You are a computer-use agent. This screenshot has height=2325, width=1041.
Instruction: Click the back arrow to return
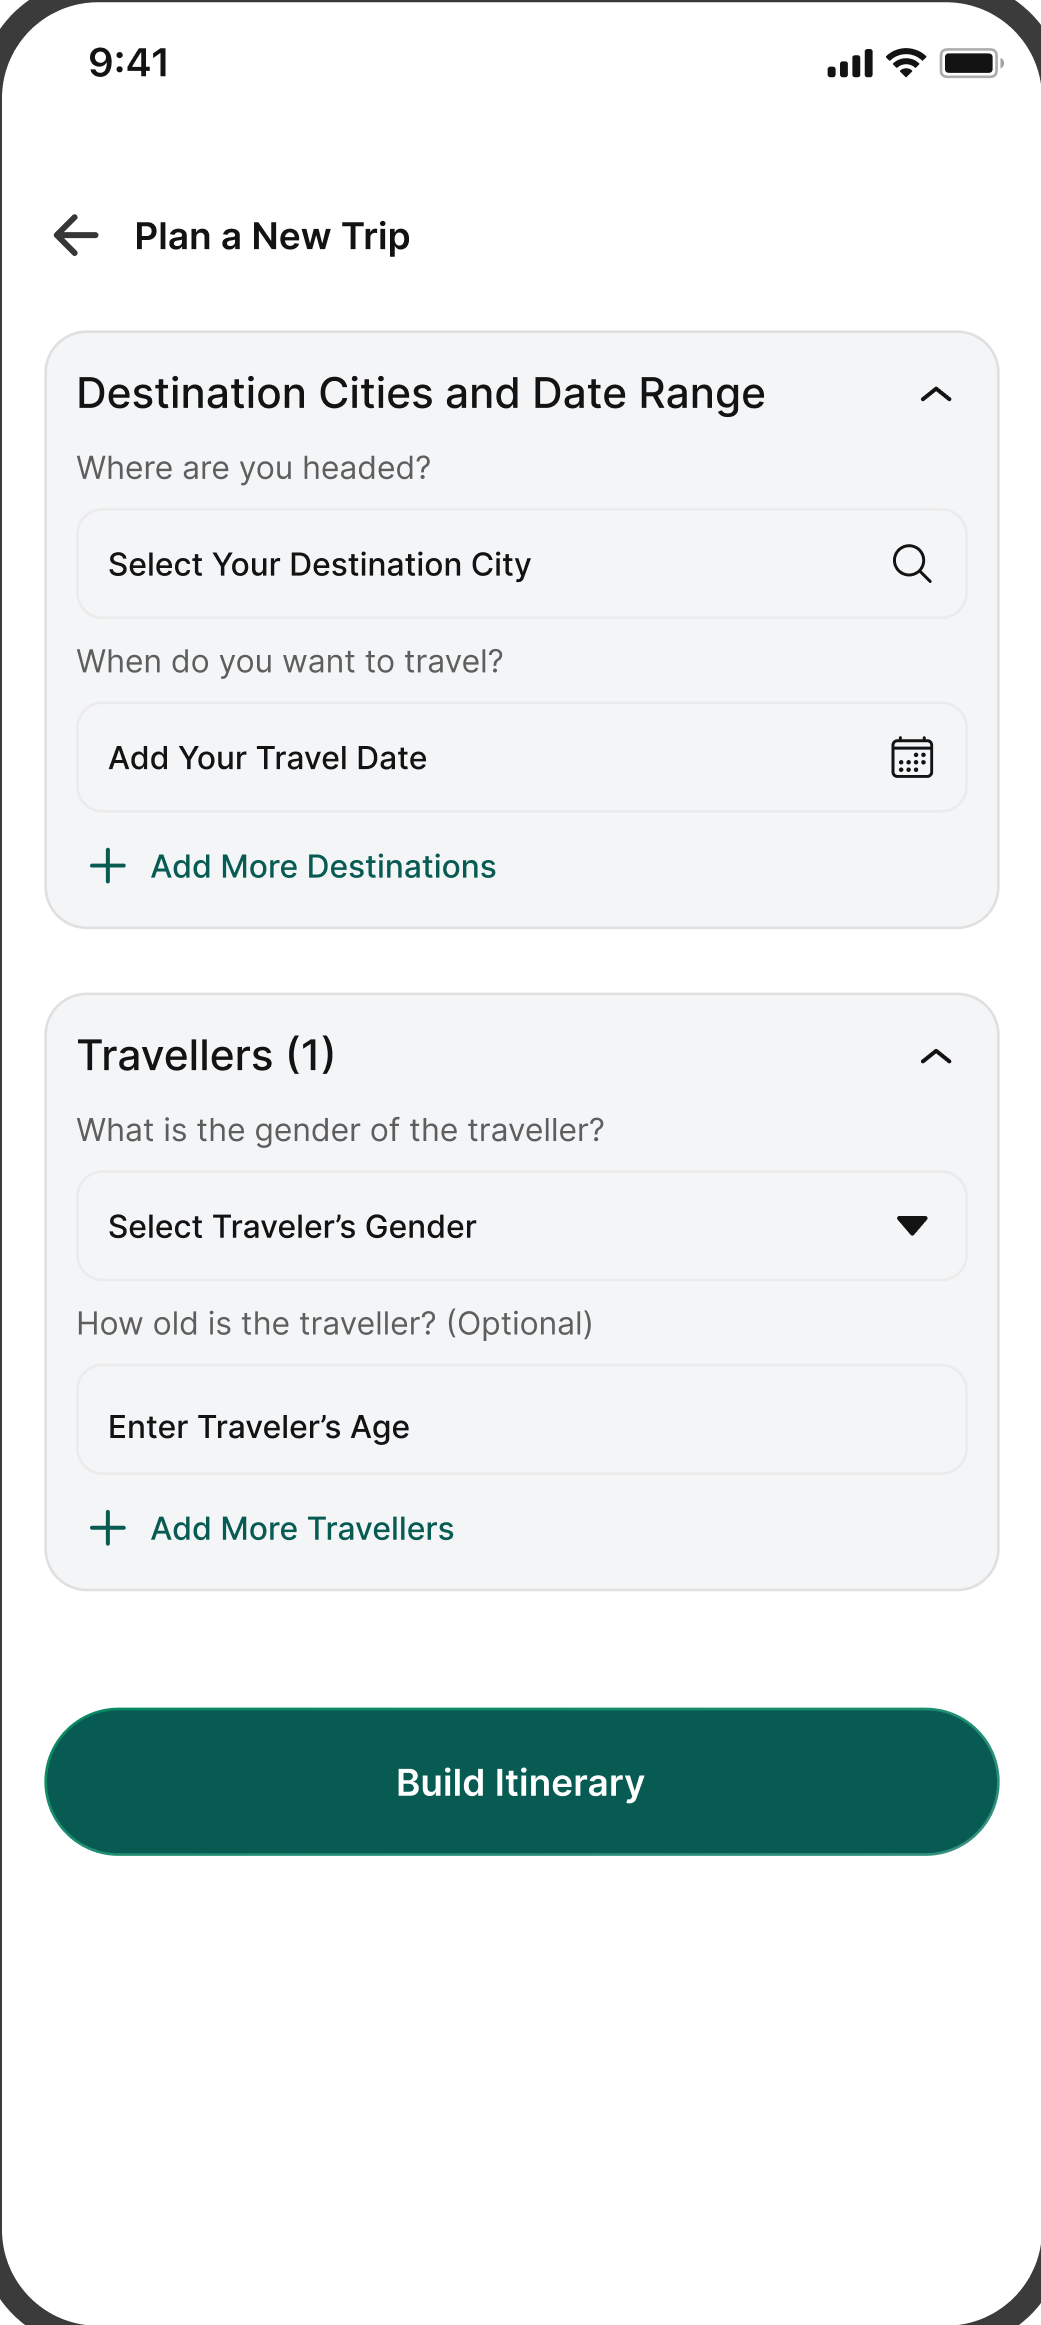(x=73, y=235)
